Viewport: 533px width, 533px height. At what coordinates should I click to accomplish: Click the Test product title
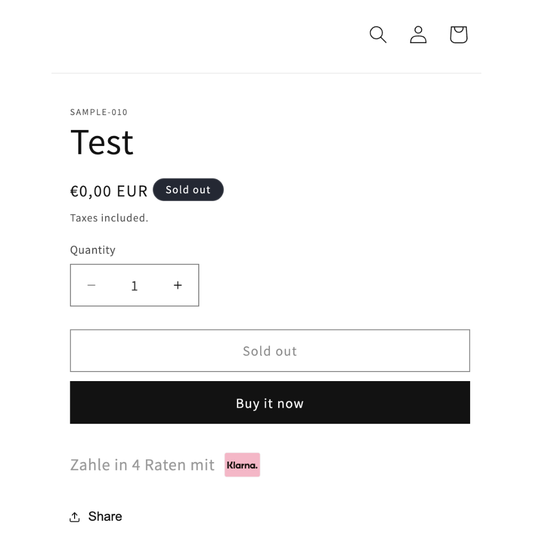102,142
